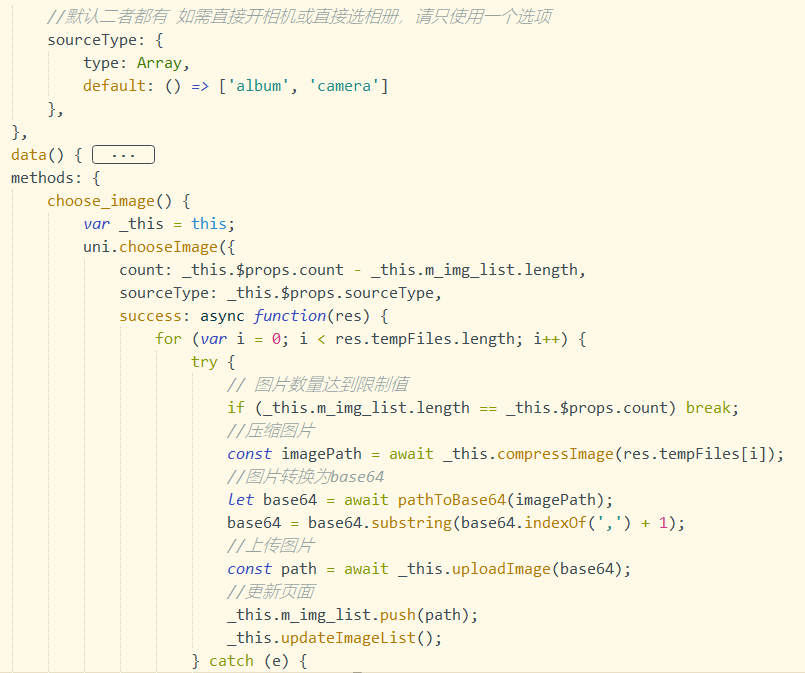Image resolution: width=805 pixels, height=673 pixels.
Task: Click the if condition '_this.m_img_list.length'
Action: pyautogui.click(x=366, y=408)
